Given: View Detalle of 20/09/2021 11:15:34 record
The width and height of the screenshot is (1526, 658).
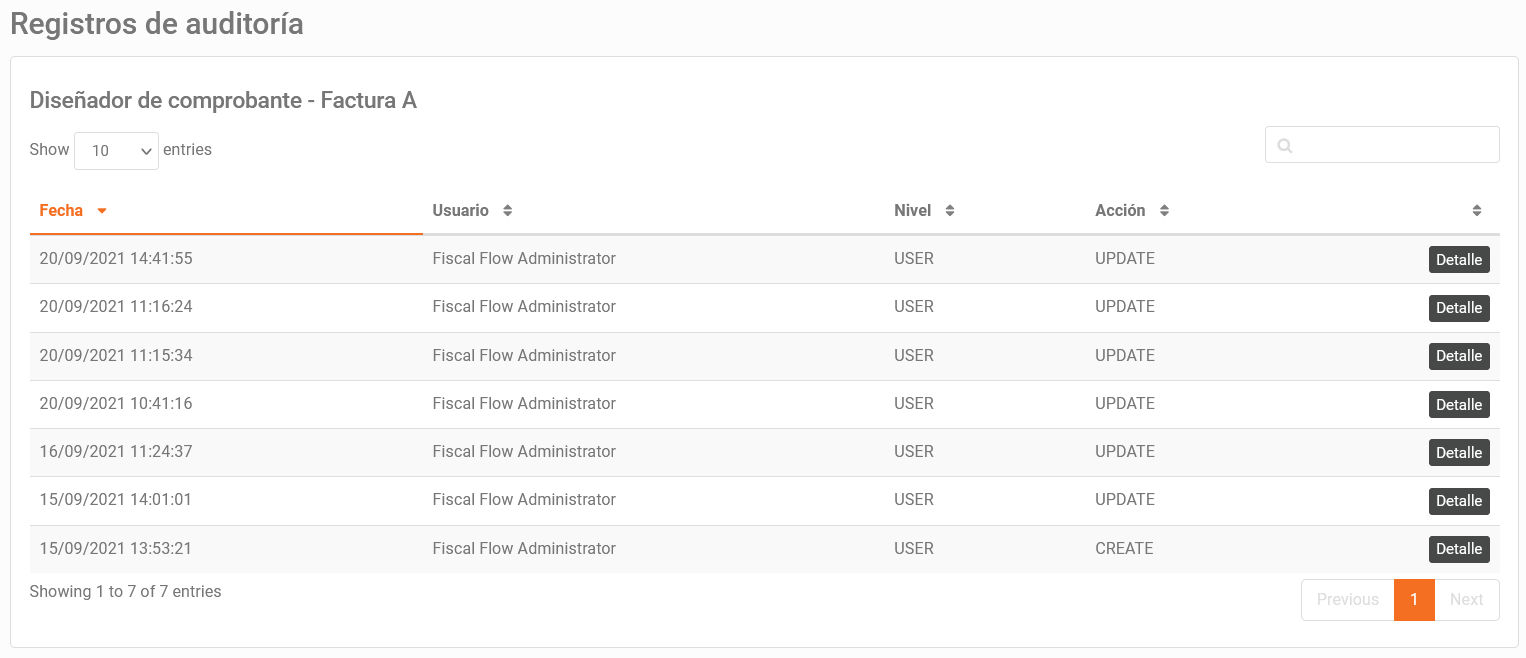Looking at the screenshot, I should tap(1459, 356).
